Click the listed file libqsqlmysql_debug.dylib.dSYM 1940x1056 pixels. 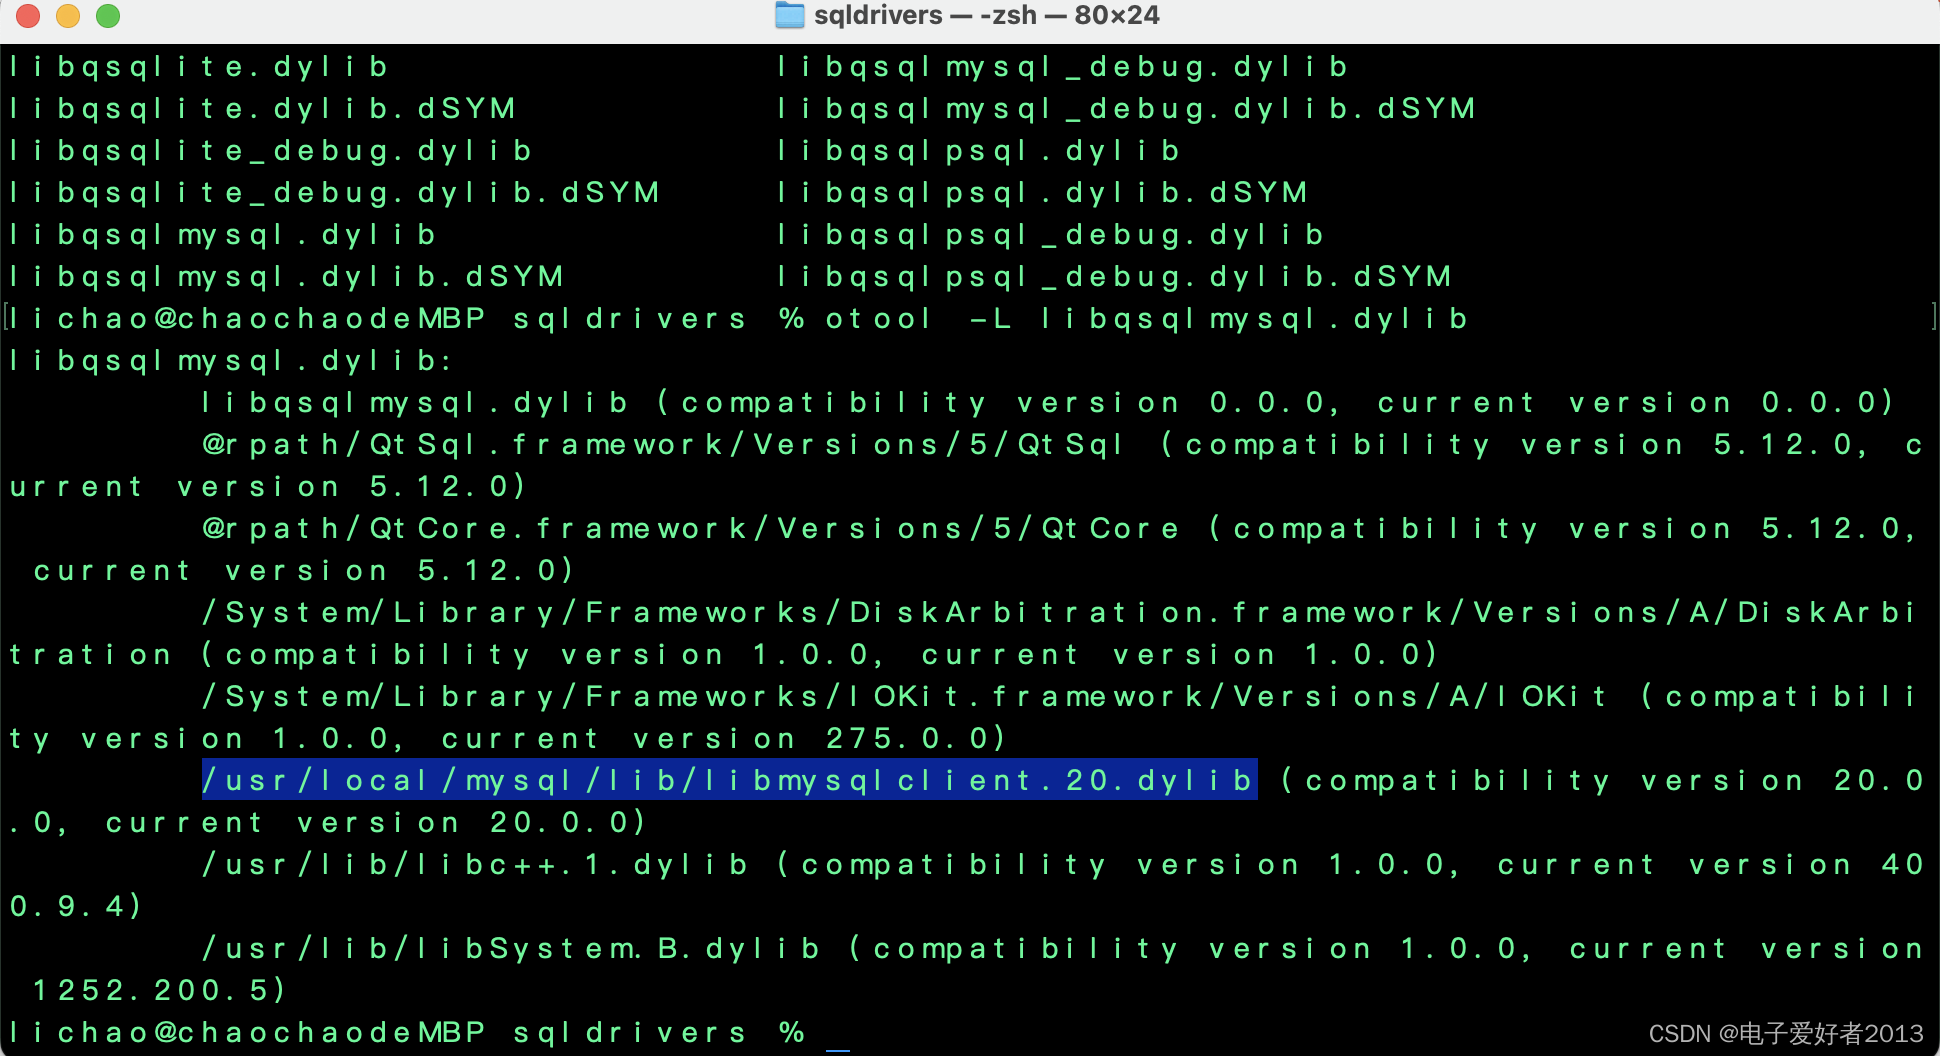pos(1126,108)
